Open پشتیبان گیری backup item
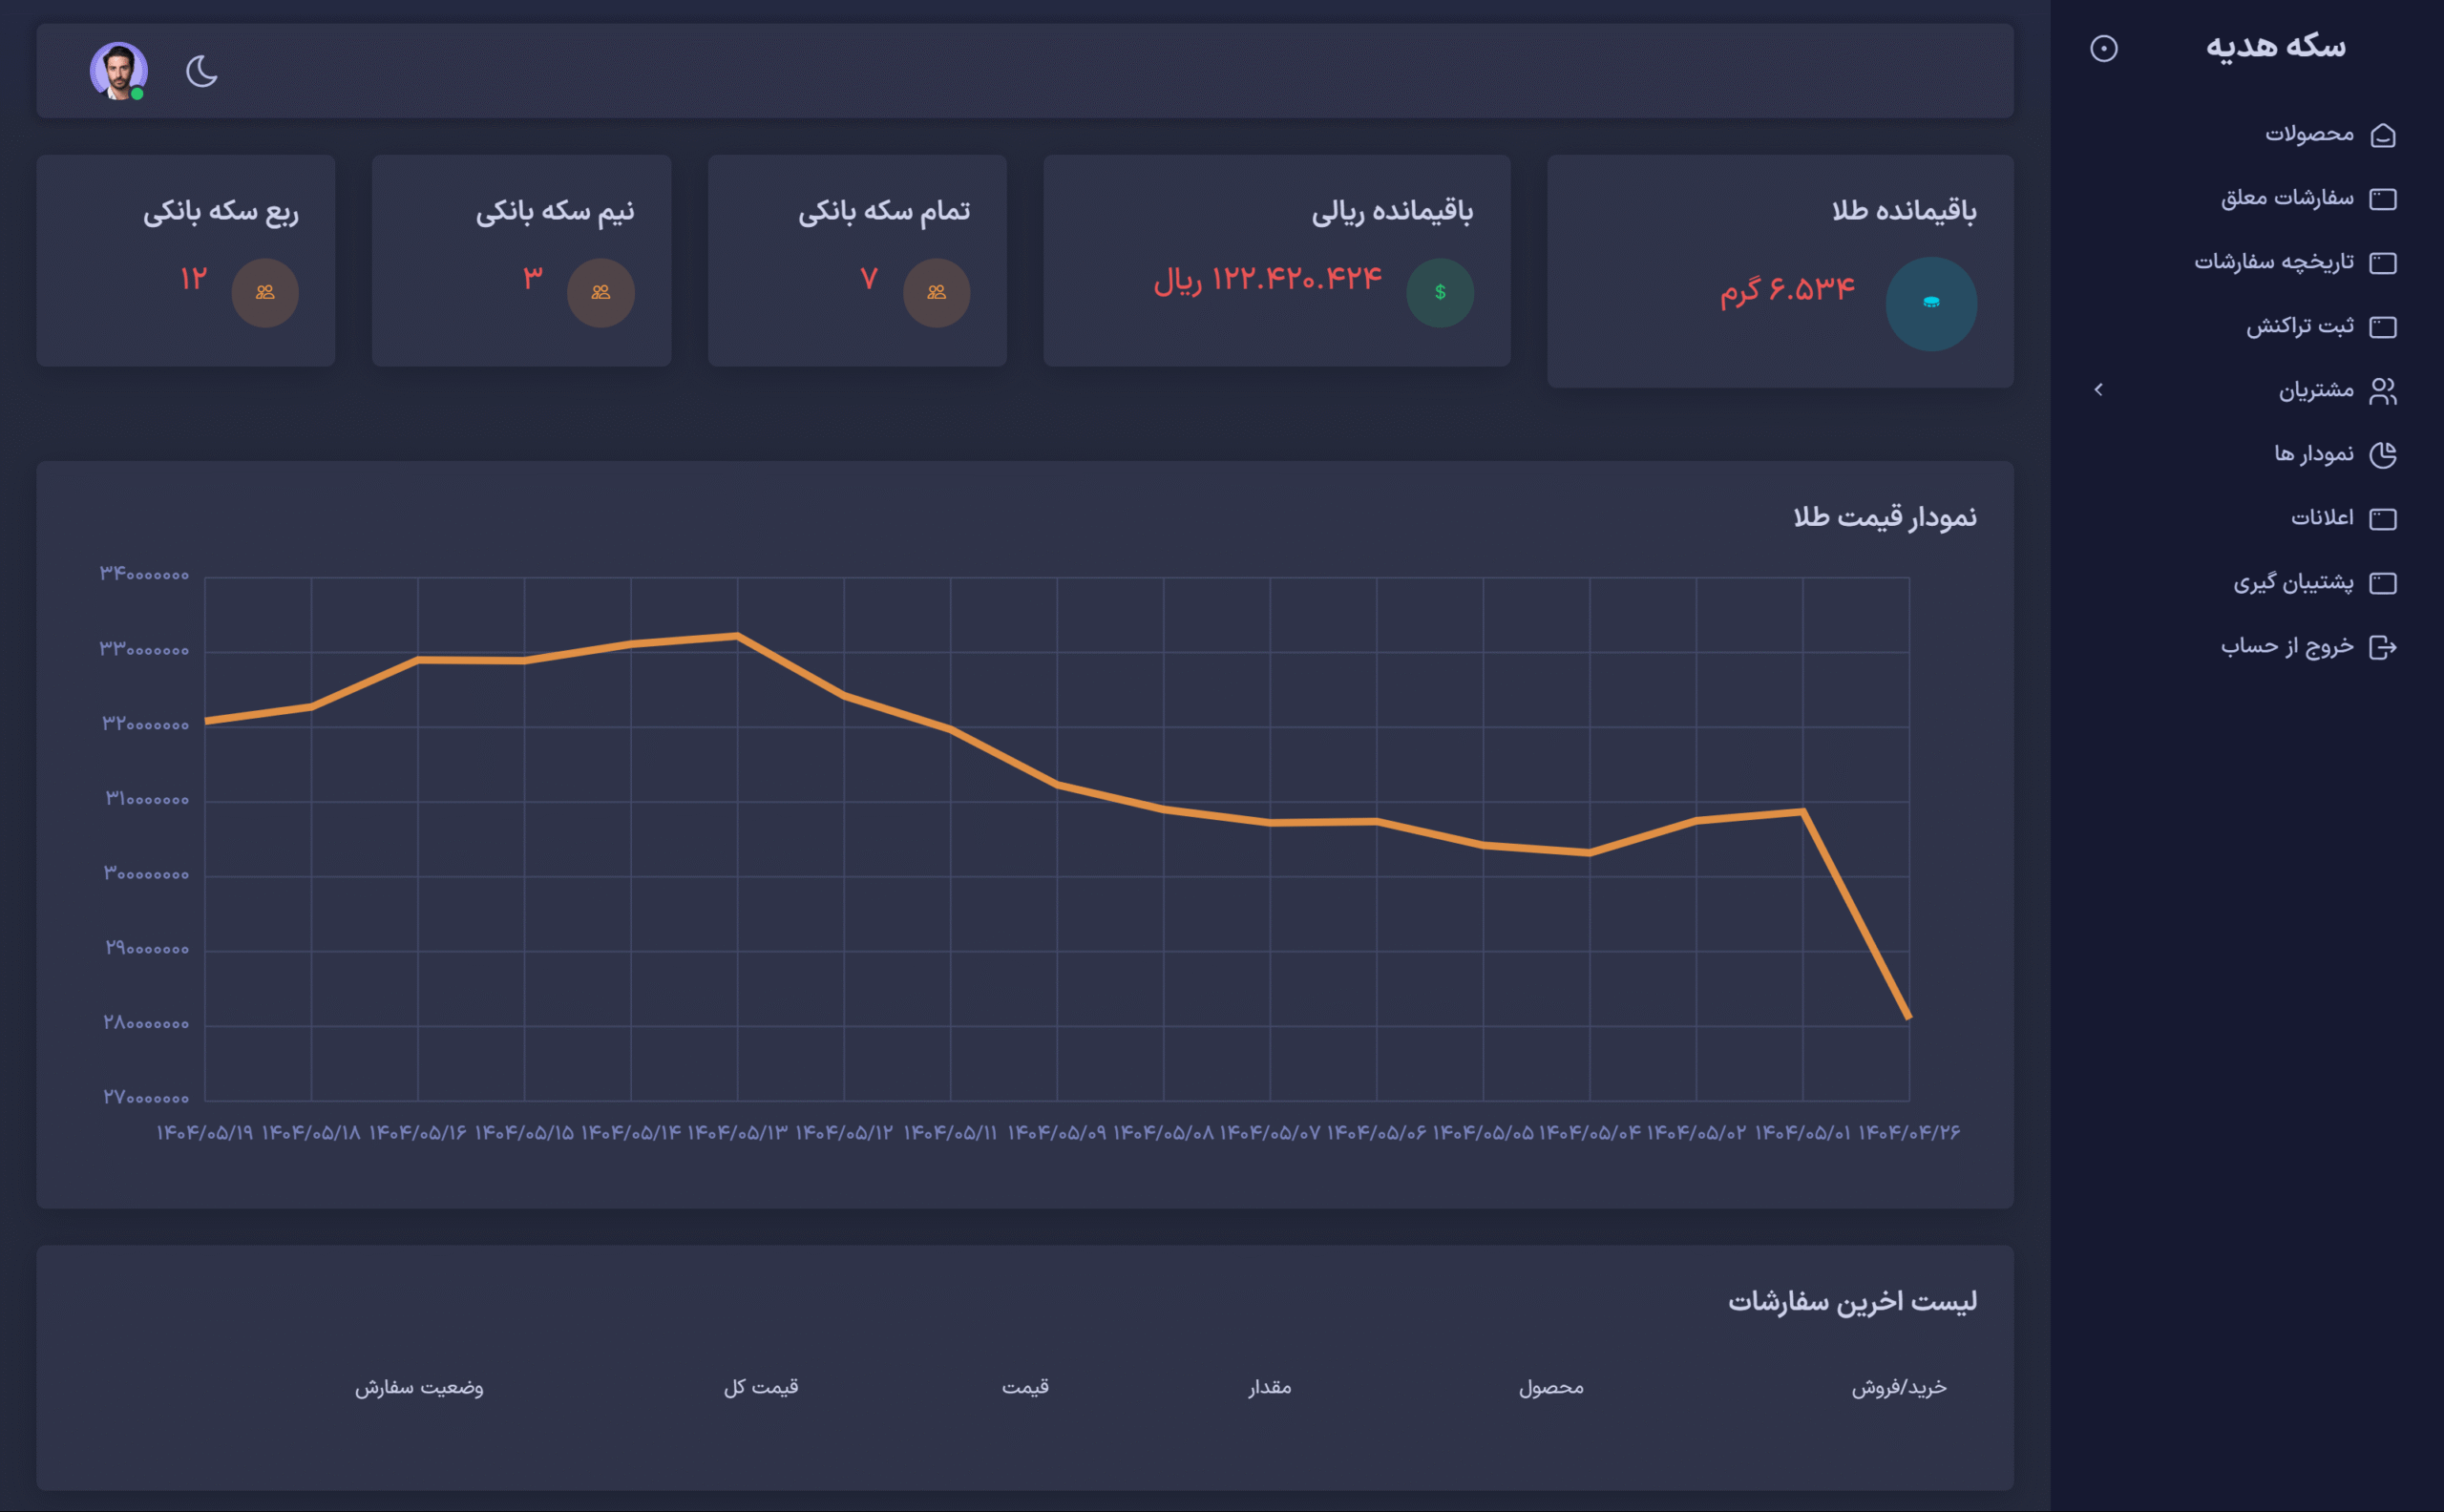Screen dimensions: 2444x1512 coord(2294,582)
